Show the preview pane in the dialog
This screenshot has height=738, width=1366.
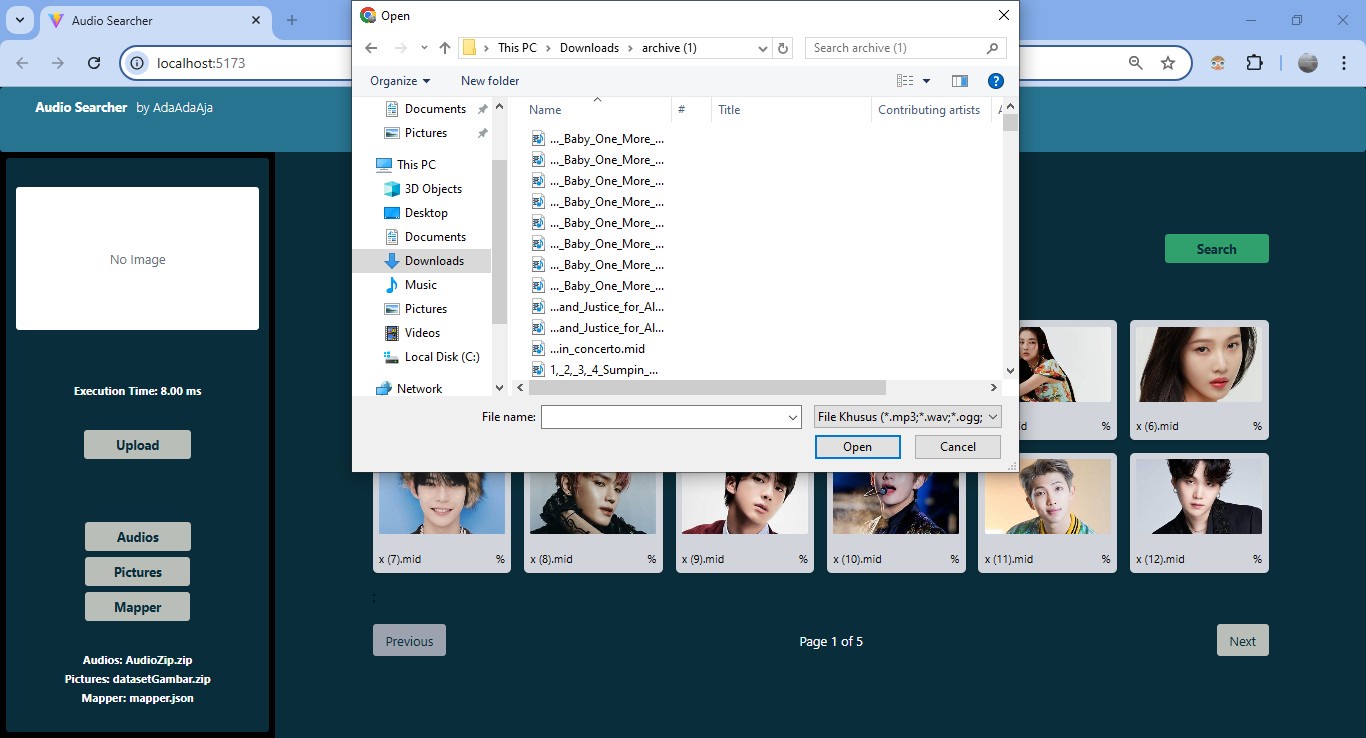point(960,81)
